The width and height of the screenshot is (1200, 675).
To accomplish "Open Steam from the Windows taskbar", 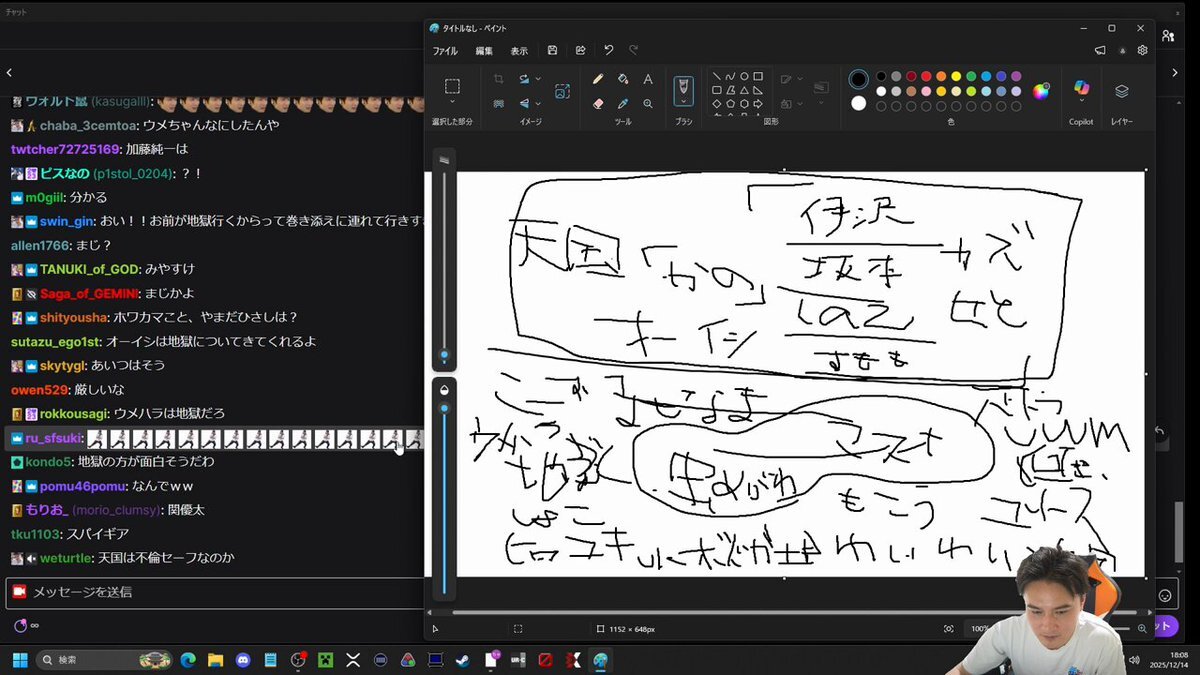I will (x=462, y=660).
